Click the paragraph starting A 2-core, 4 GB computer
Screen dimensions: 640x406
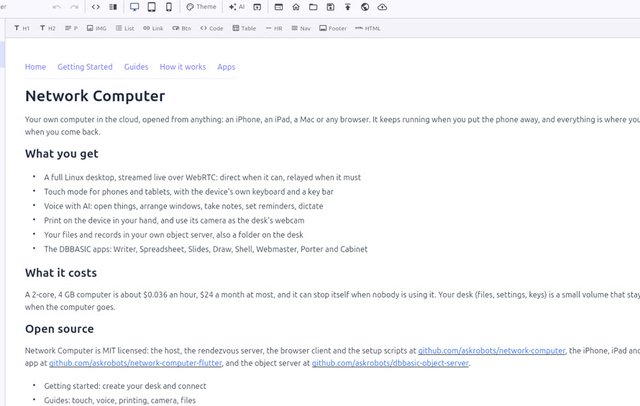[x=332, y=301]
